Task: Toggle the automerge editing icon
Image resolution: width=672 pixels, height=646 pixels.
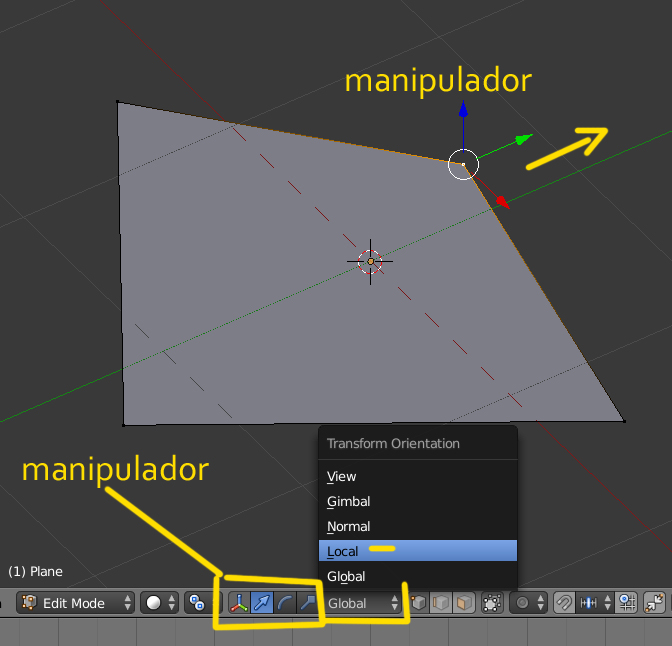Action: (654, 603)
